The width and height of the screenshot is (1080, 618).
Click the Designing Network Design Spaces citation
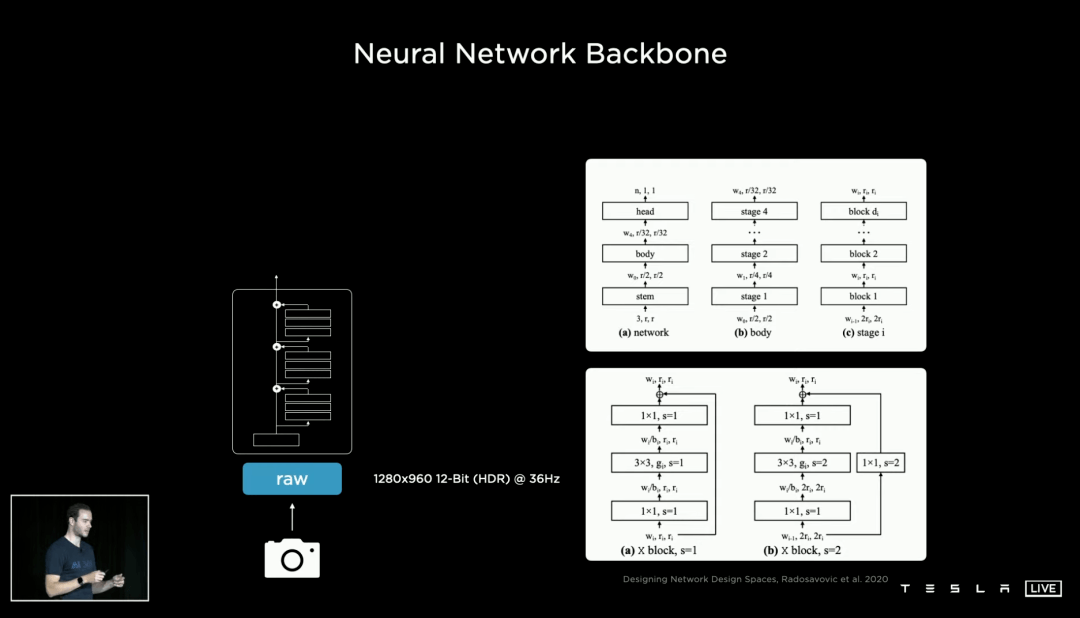(x=755, y=579)
